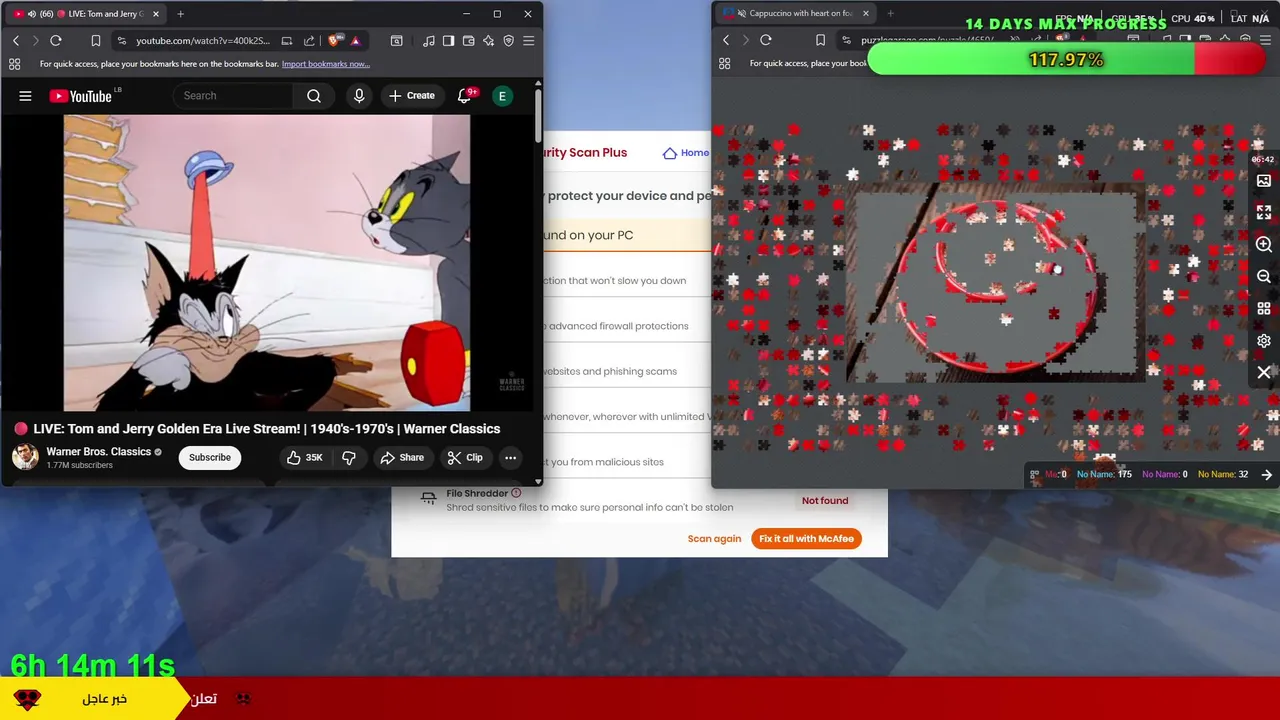Image resolution: width=1280 pixels, height=720 pixels.
Task: Open the account avatar labeled E
Action: [502, 96]
